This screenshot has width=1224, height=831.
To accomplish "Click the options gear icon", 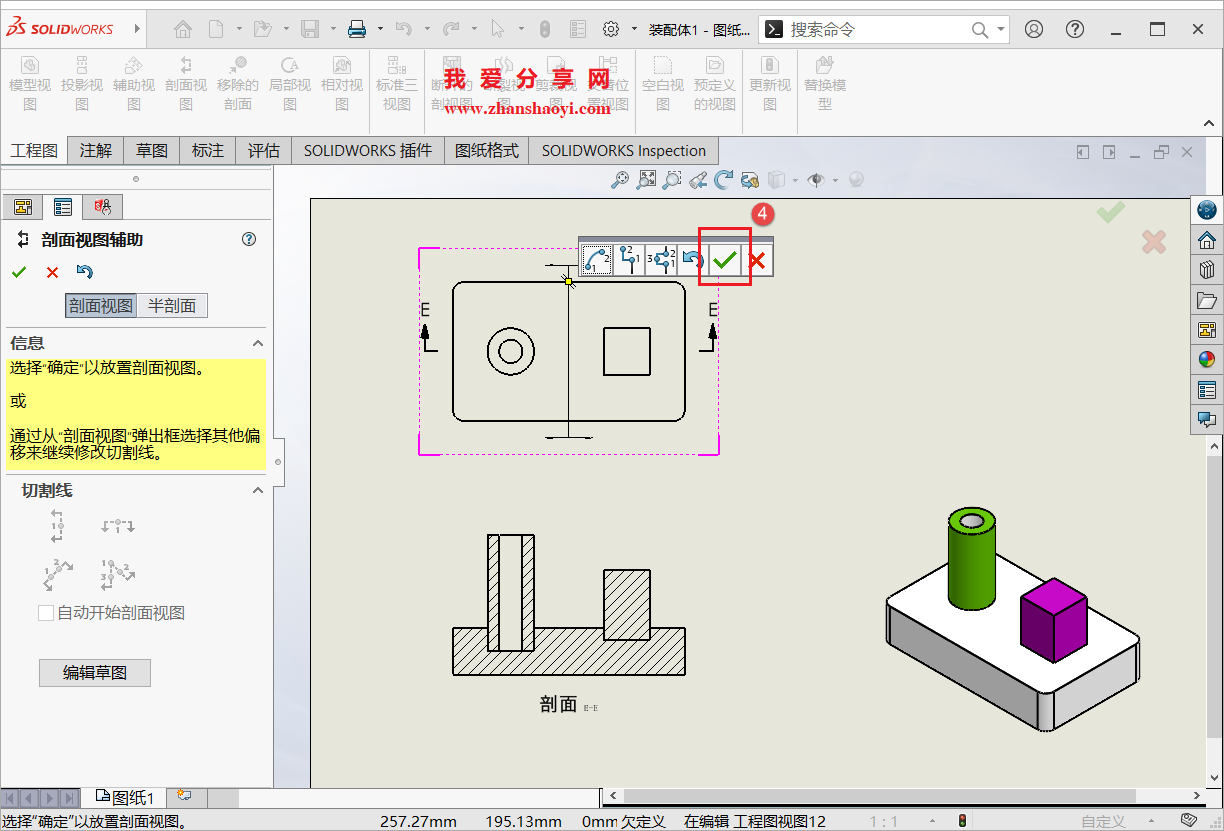I will coord(611,29).
